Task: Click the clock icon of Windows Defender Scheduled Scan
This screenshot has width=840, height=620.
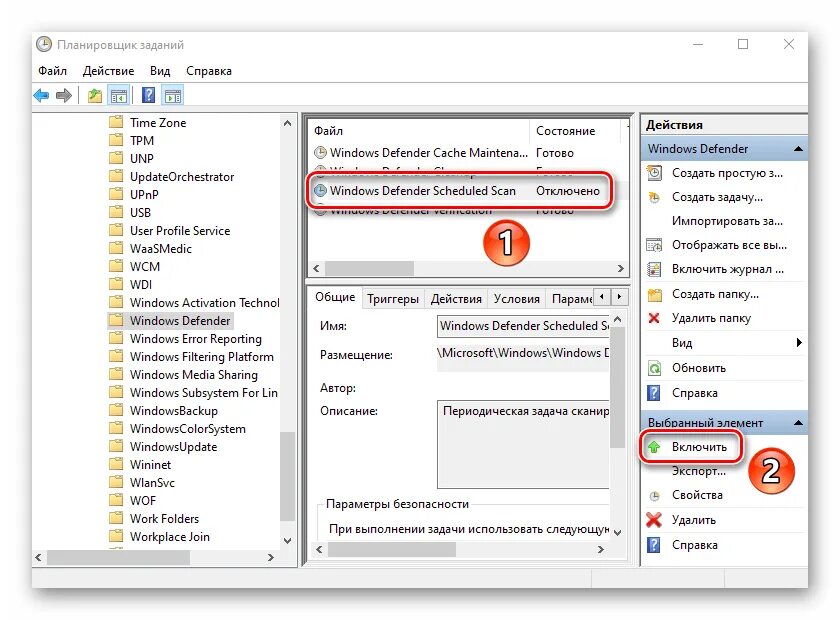Action: tap(320, 191)
